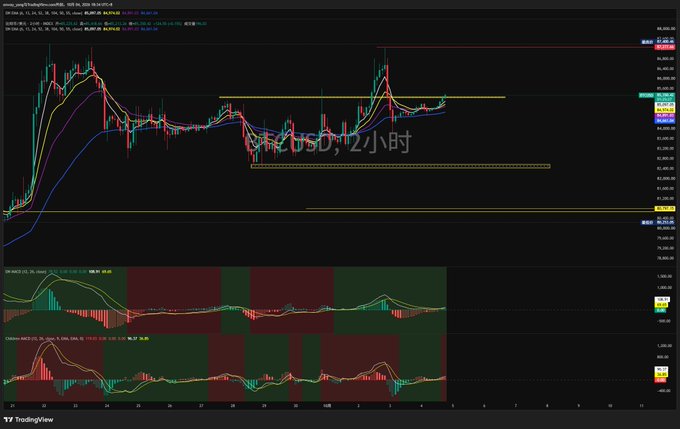Click the white 90.37 Children MACD label
Viewport: 680px width, 429px height.
(x=661, y=370)
